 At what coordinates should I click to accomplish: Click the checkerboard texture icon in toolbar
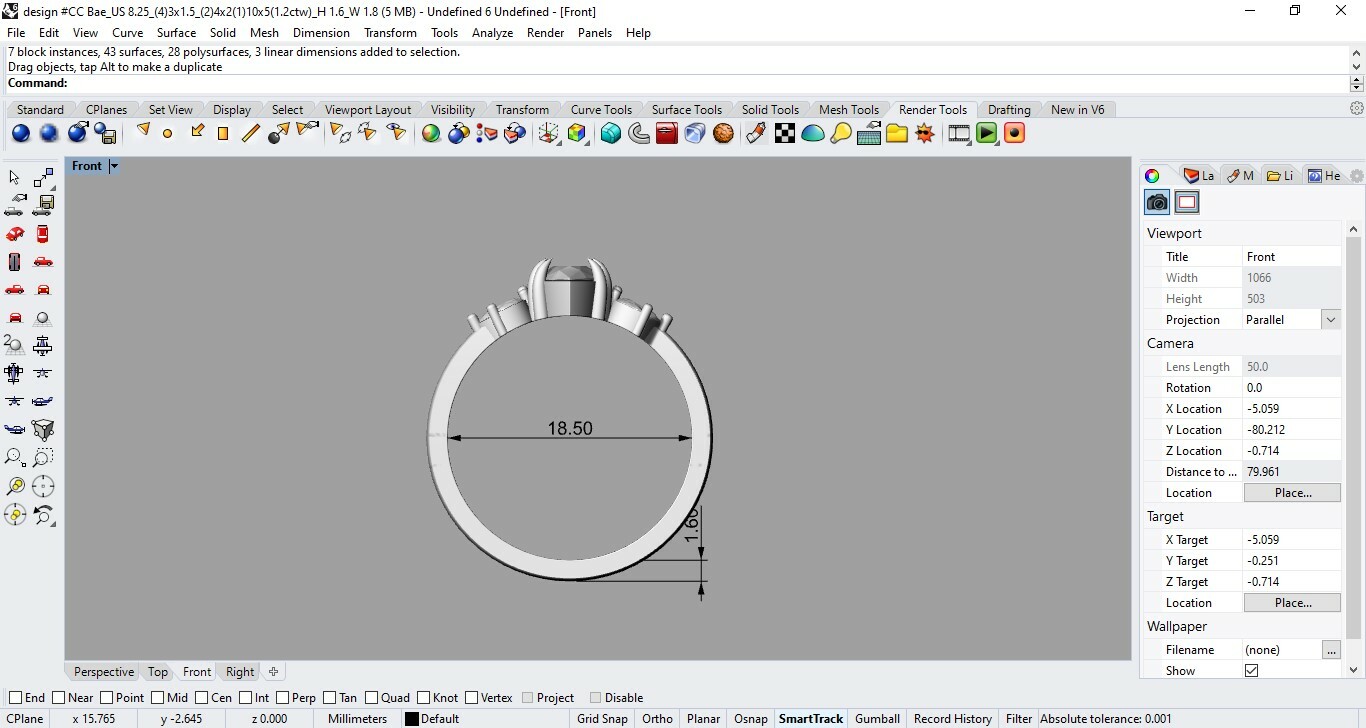click(785, 133)
